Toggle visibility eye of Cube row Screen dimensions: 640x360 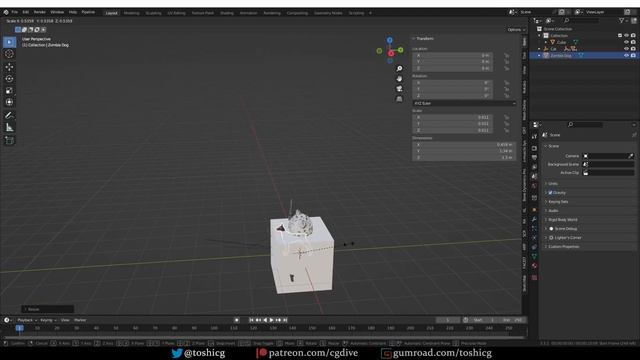627,42
